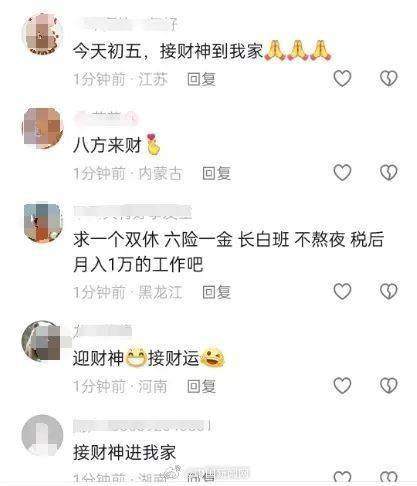Tap broken heart on the 黑龙江 comment

[389, 292]
